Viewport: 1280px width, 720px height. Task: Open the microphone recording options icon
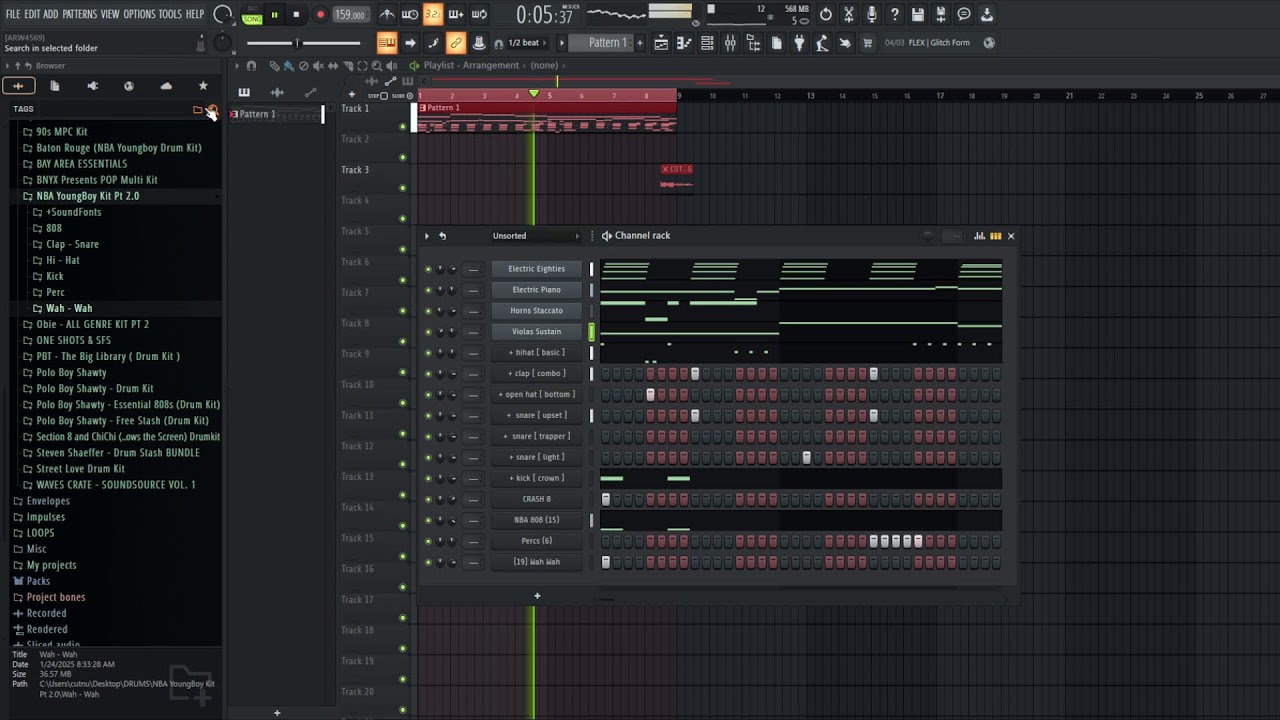pyautogui.click(x=872, y=14)
